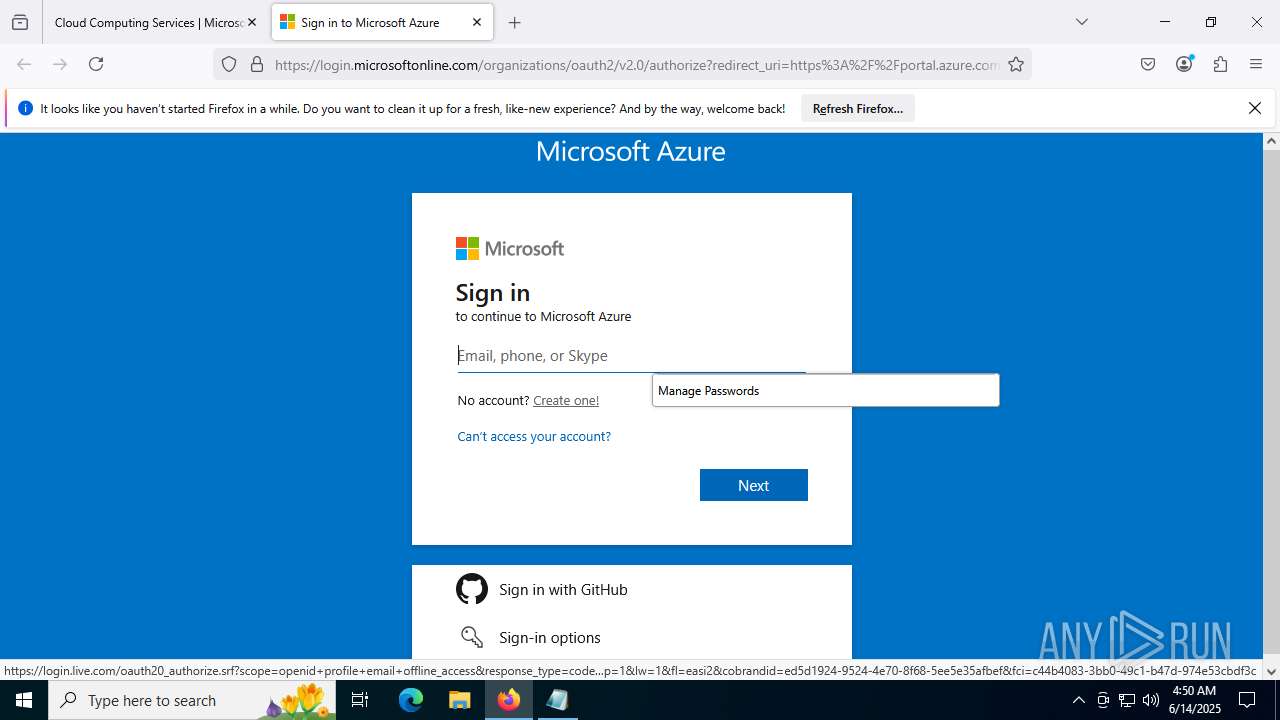This screenshot has height=720, width=1280.
Task: Dismiss the Firefox refresh notification bar
Action: (x=1255, y=108)
